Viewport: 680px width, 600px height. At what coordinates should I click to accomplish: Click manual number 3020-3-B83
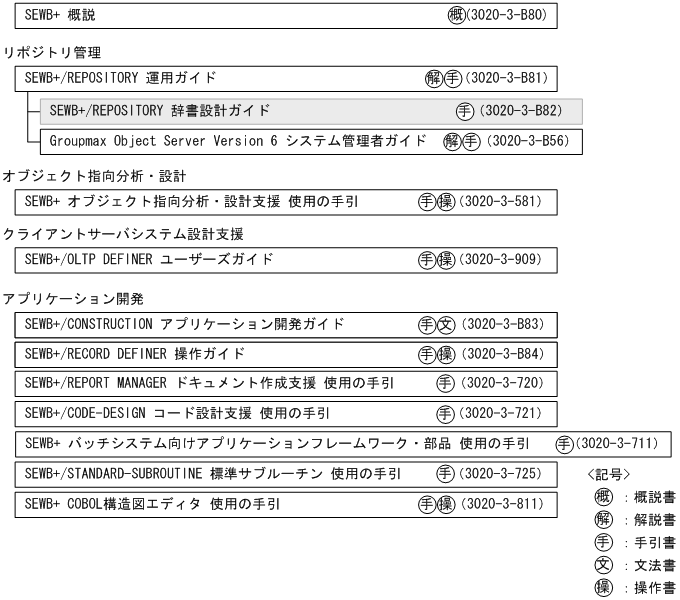tap(503, 324)
